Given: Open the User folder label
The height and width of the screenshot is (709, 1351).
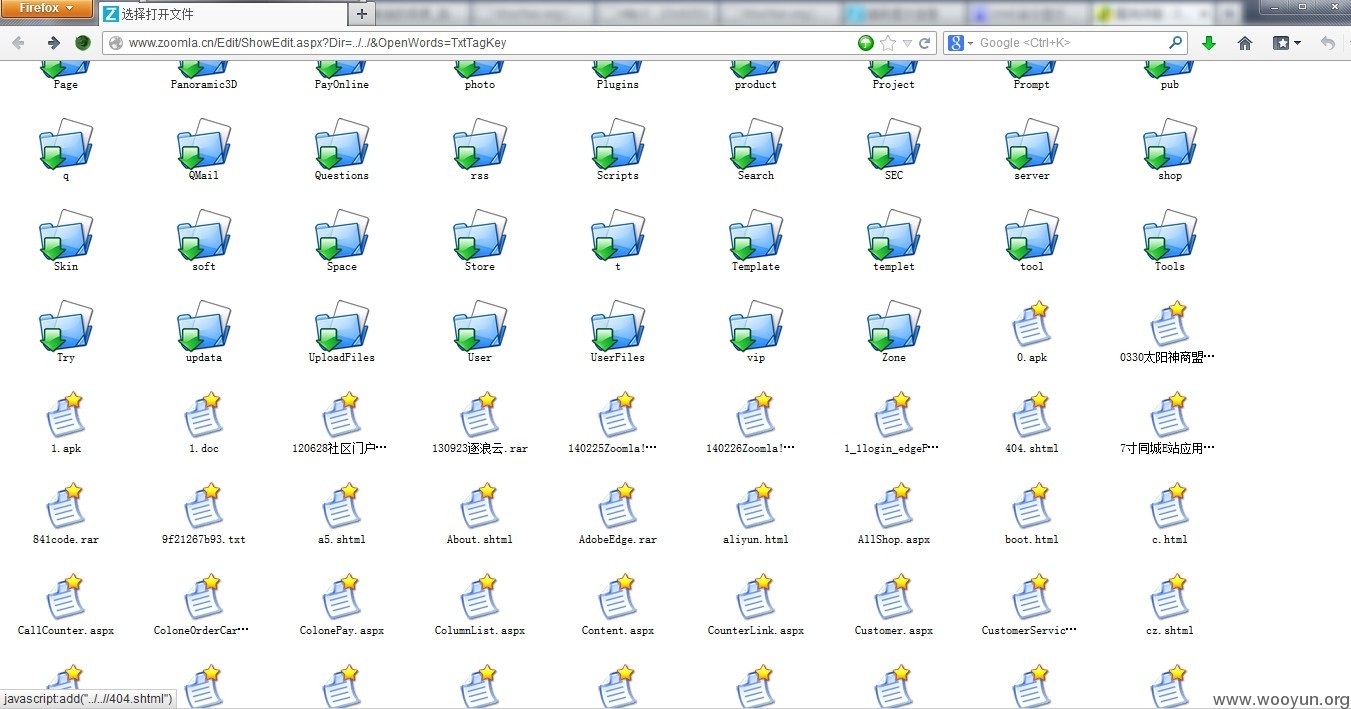Looking at the screenshot, I should click(x=480, y=358).
